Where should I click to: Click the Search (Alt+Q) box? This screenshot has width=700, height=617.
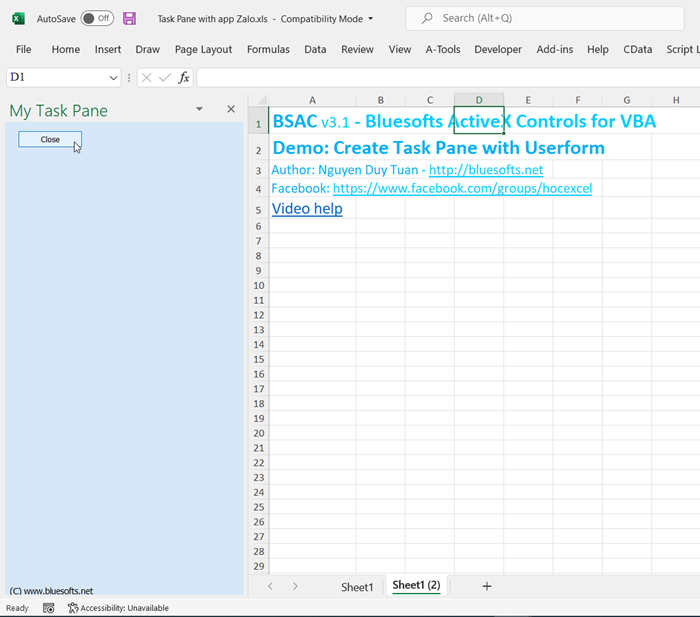[x=545, y=18]
